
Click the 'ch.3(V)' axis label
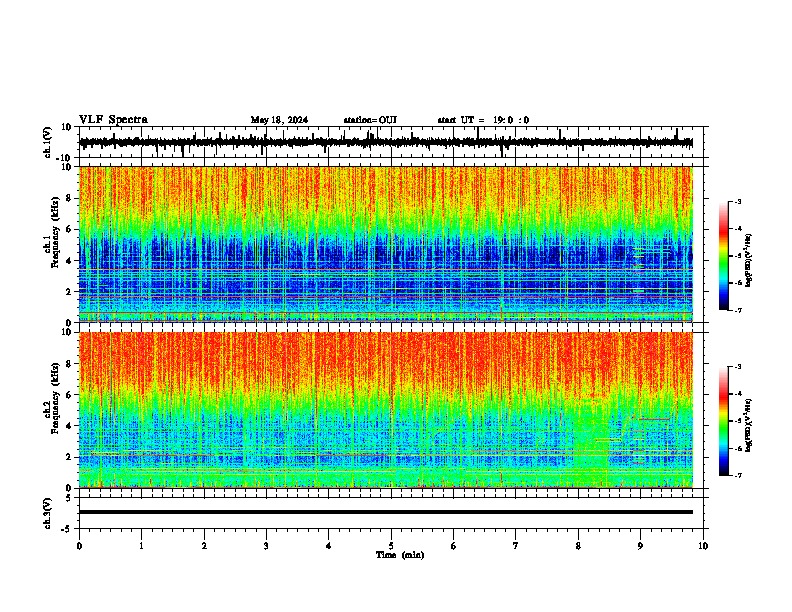[48, 514]
